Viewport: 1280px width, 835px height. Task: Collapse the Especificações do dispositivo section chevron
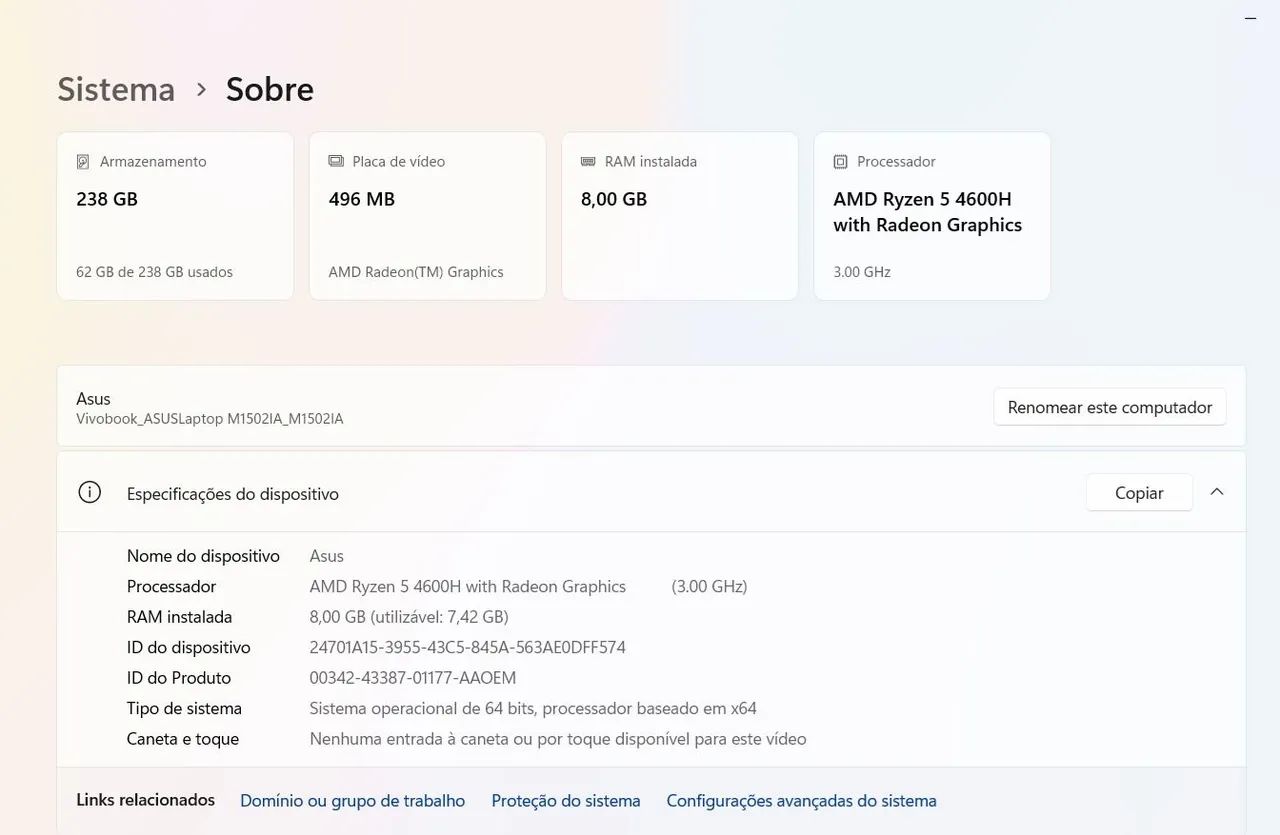pos(1217,492)
